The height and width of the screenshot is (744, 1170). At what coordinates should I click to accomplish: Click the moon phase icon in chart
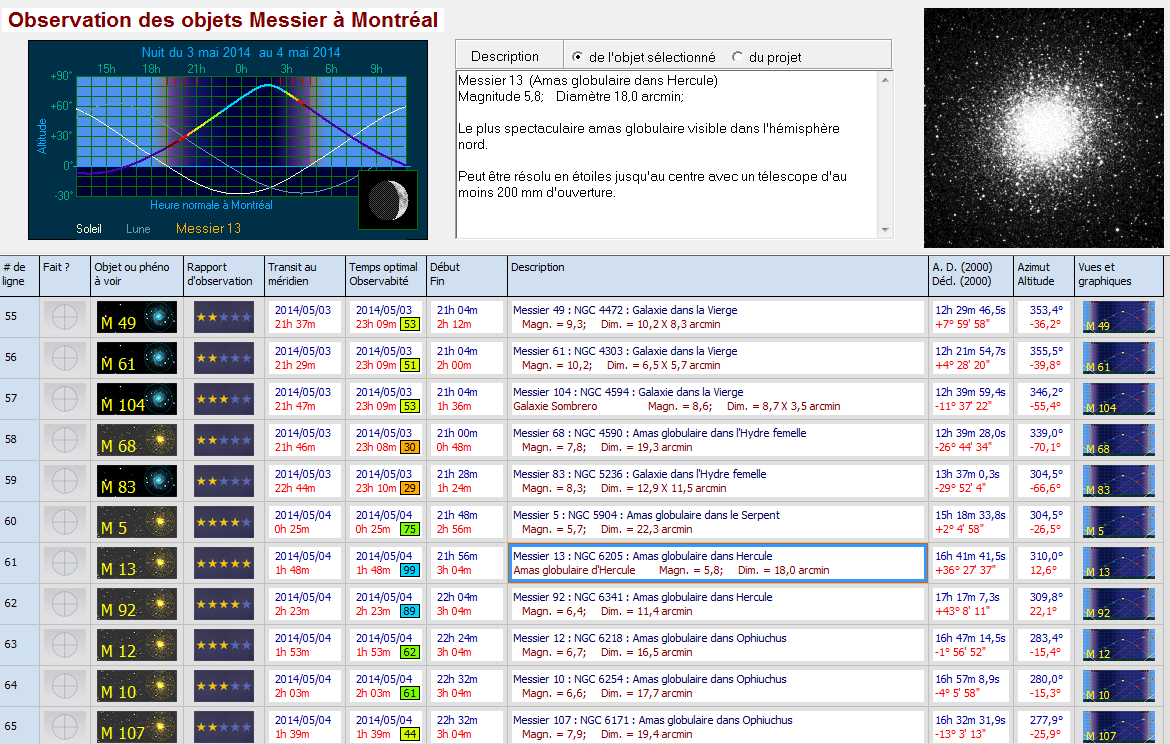tap(384, 198)
